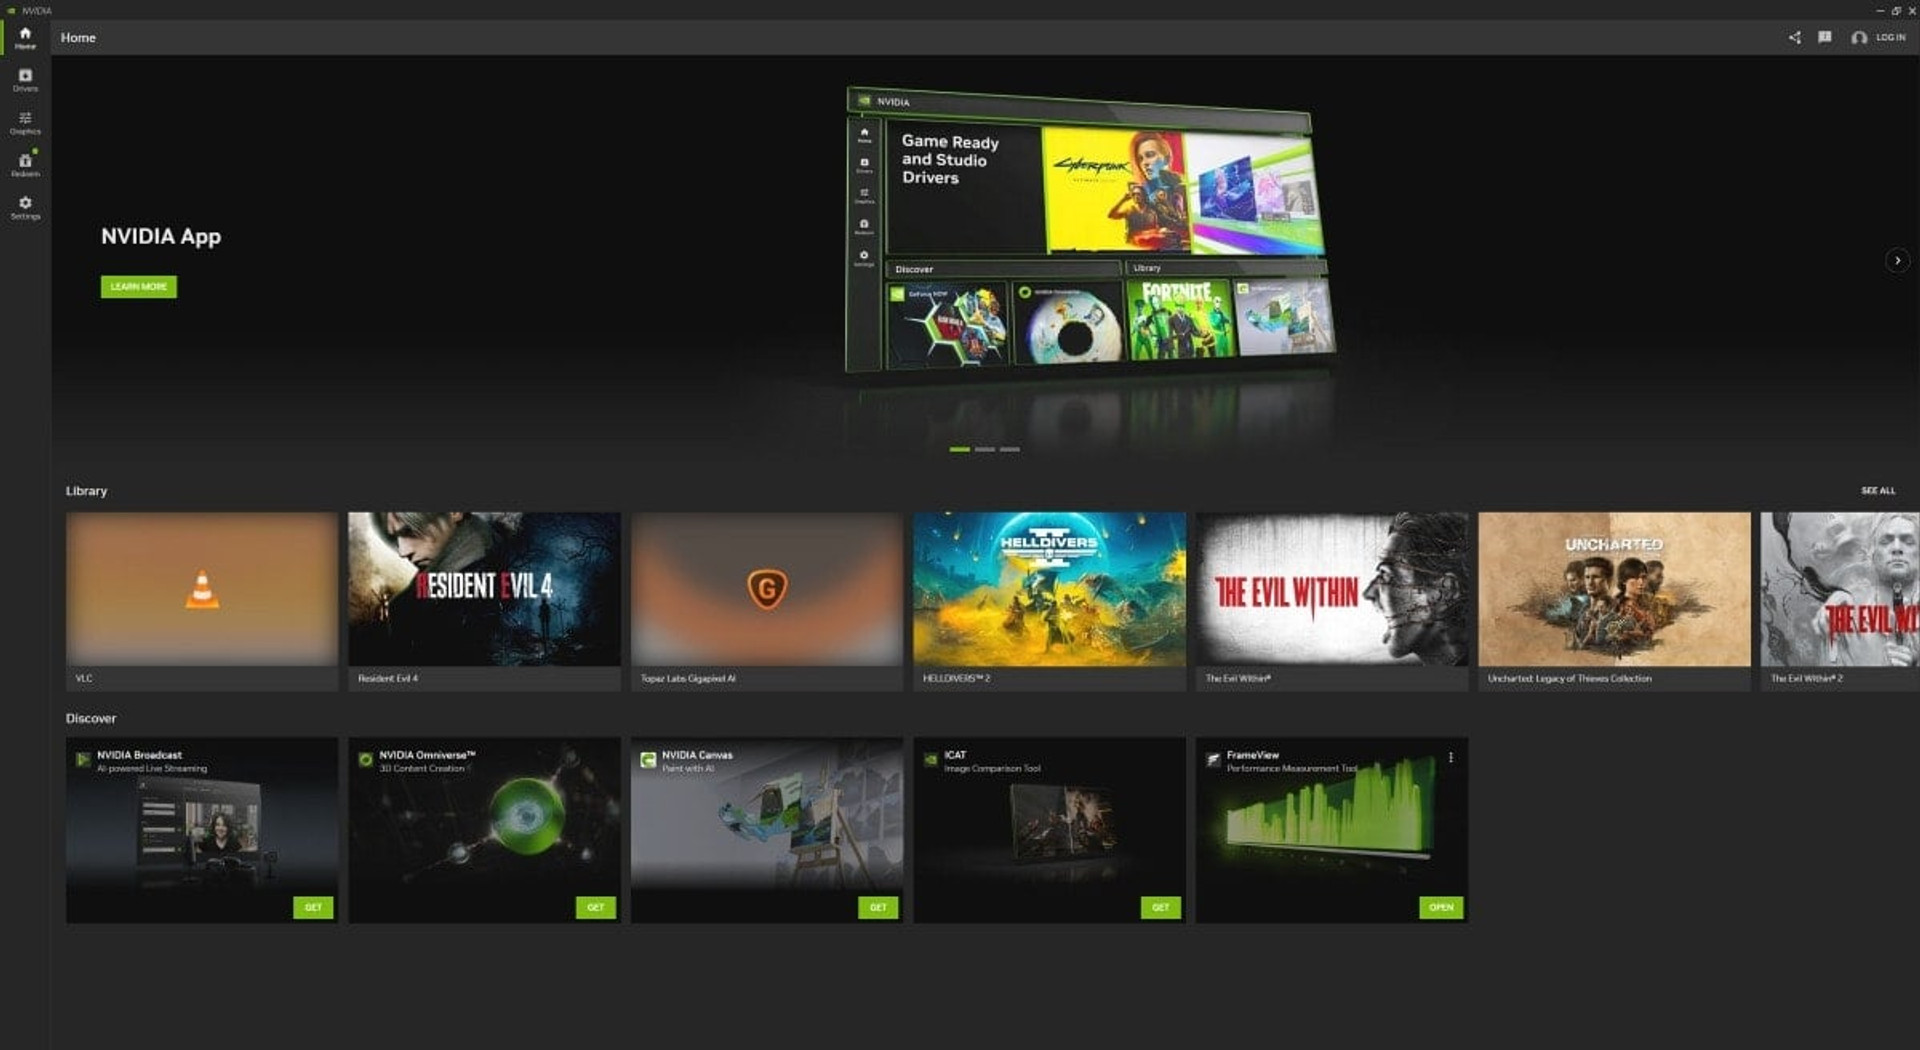1920x1050 pixels.
Task: Open The Evil Within 2 card
Action: tap(1840, 601)
